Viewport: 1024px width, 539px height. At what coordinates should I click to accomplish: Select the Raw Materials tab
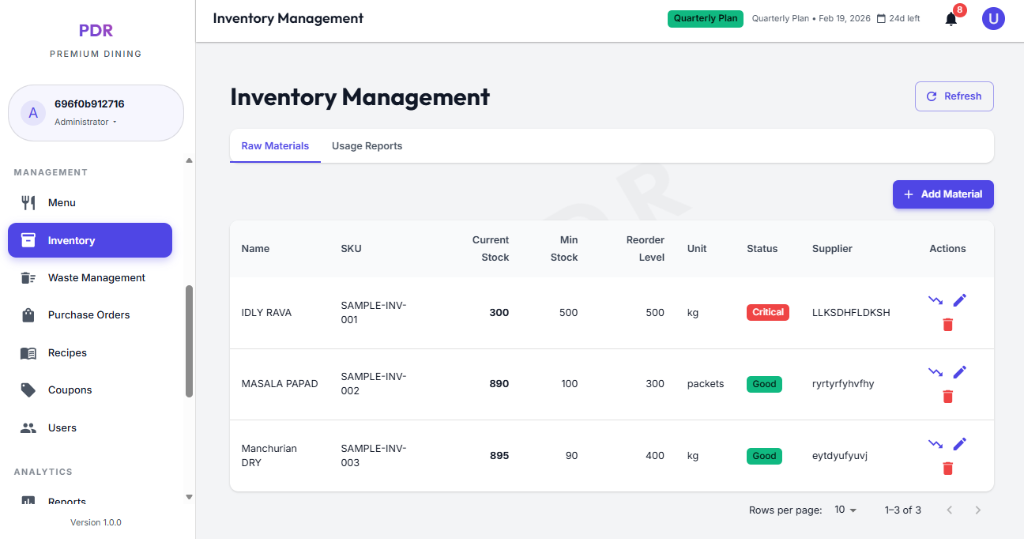point(275,146)
